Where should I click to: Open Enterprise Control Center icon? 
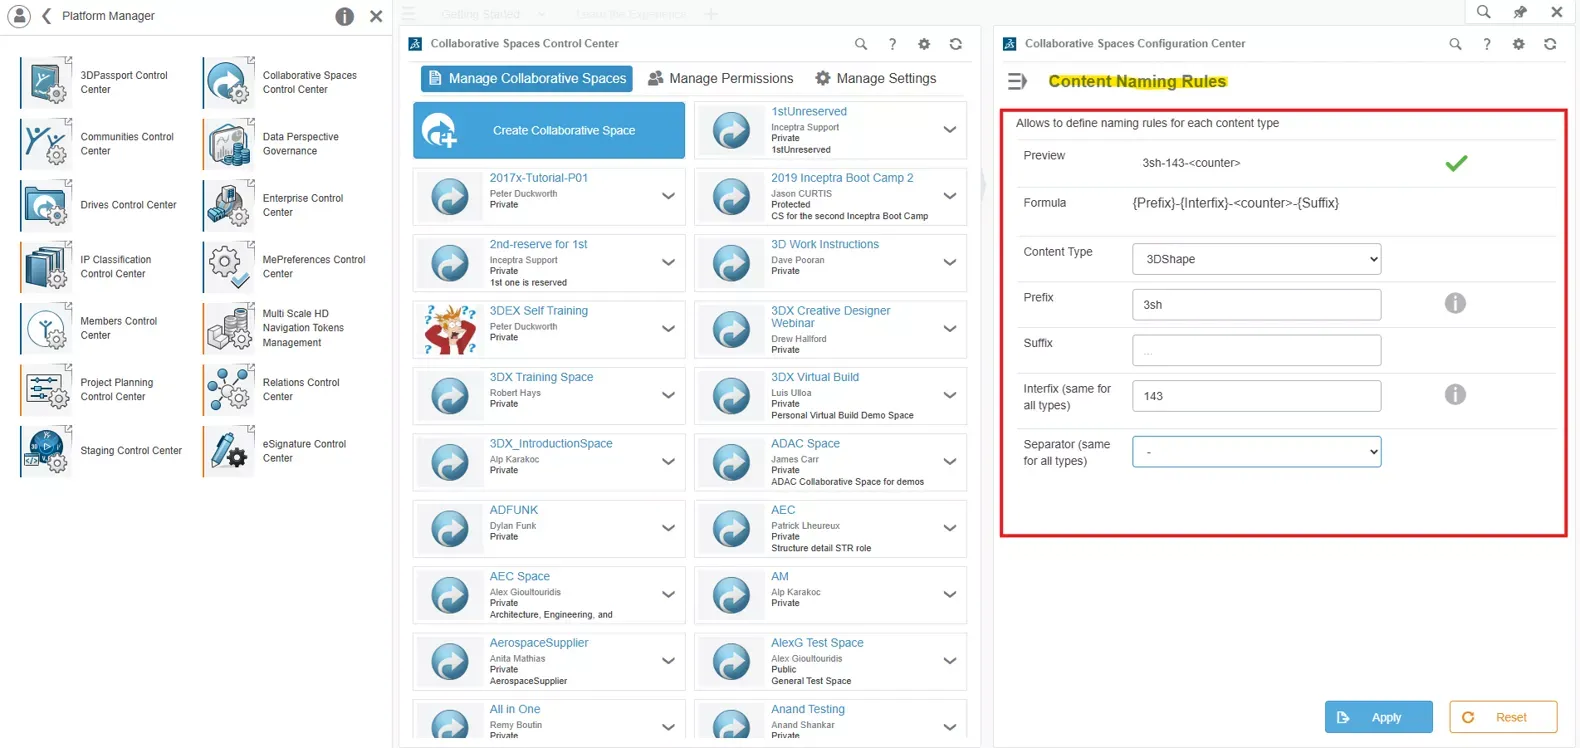(x=229, y=205)
